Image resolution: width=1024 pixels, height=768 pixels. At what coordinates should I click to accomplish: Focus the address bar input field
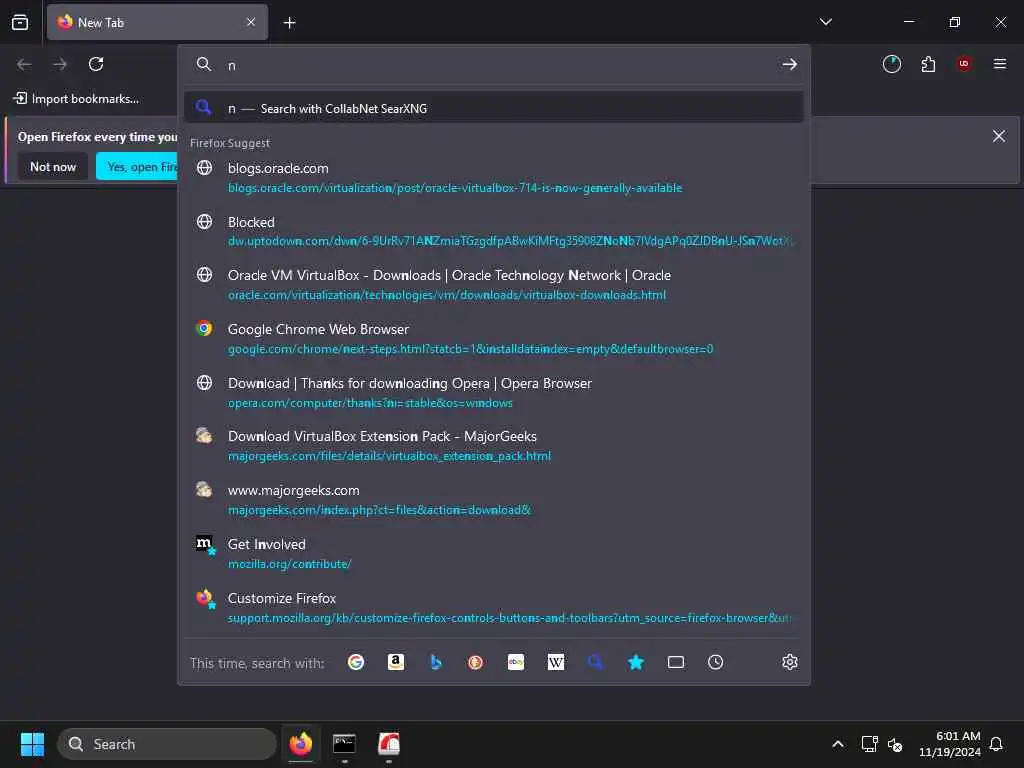(x=496, y=65)
